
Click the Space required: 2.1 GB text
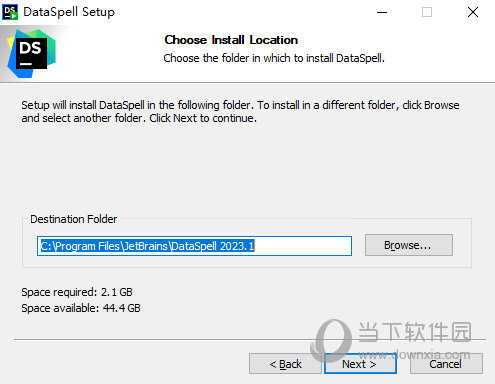click(77, 292)
